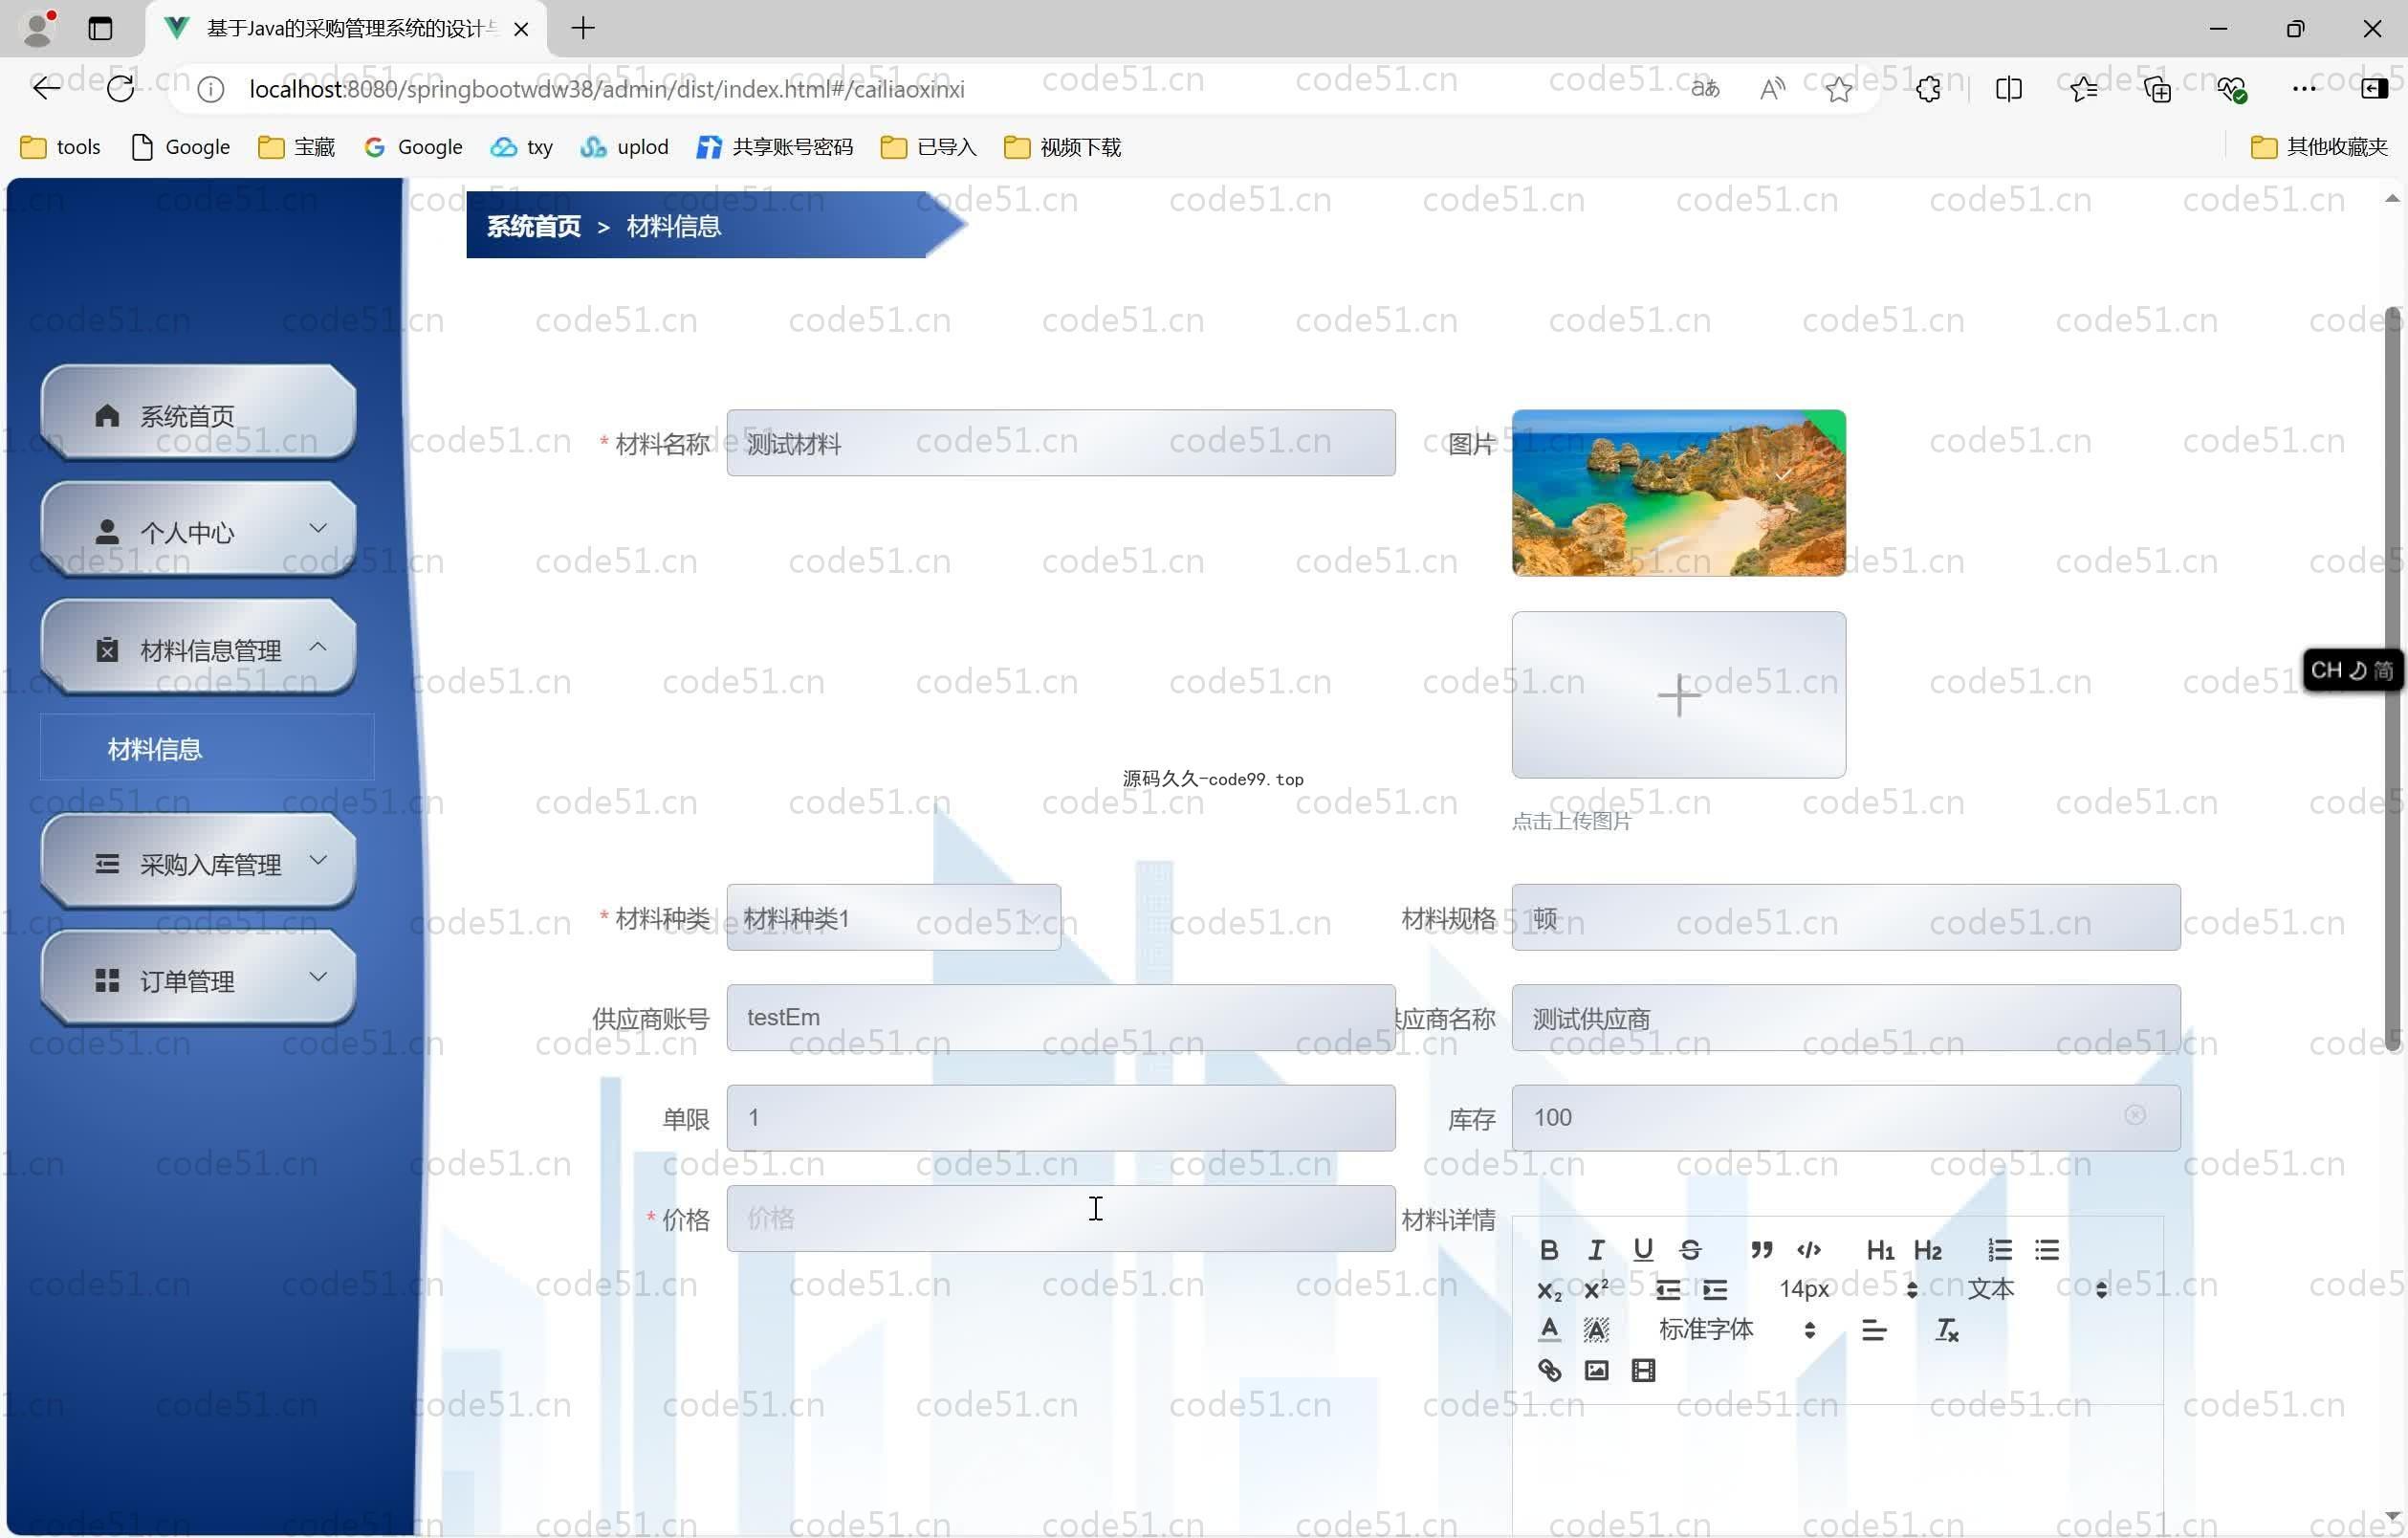Click the plus box to upload picture

tap(1679, 695)
